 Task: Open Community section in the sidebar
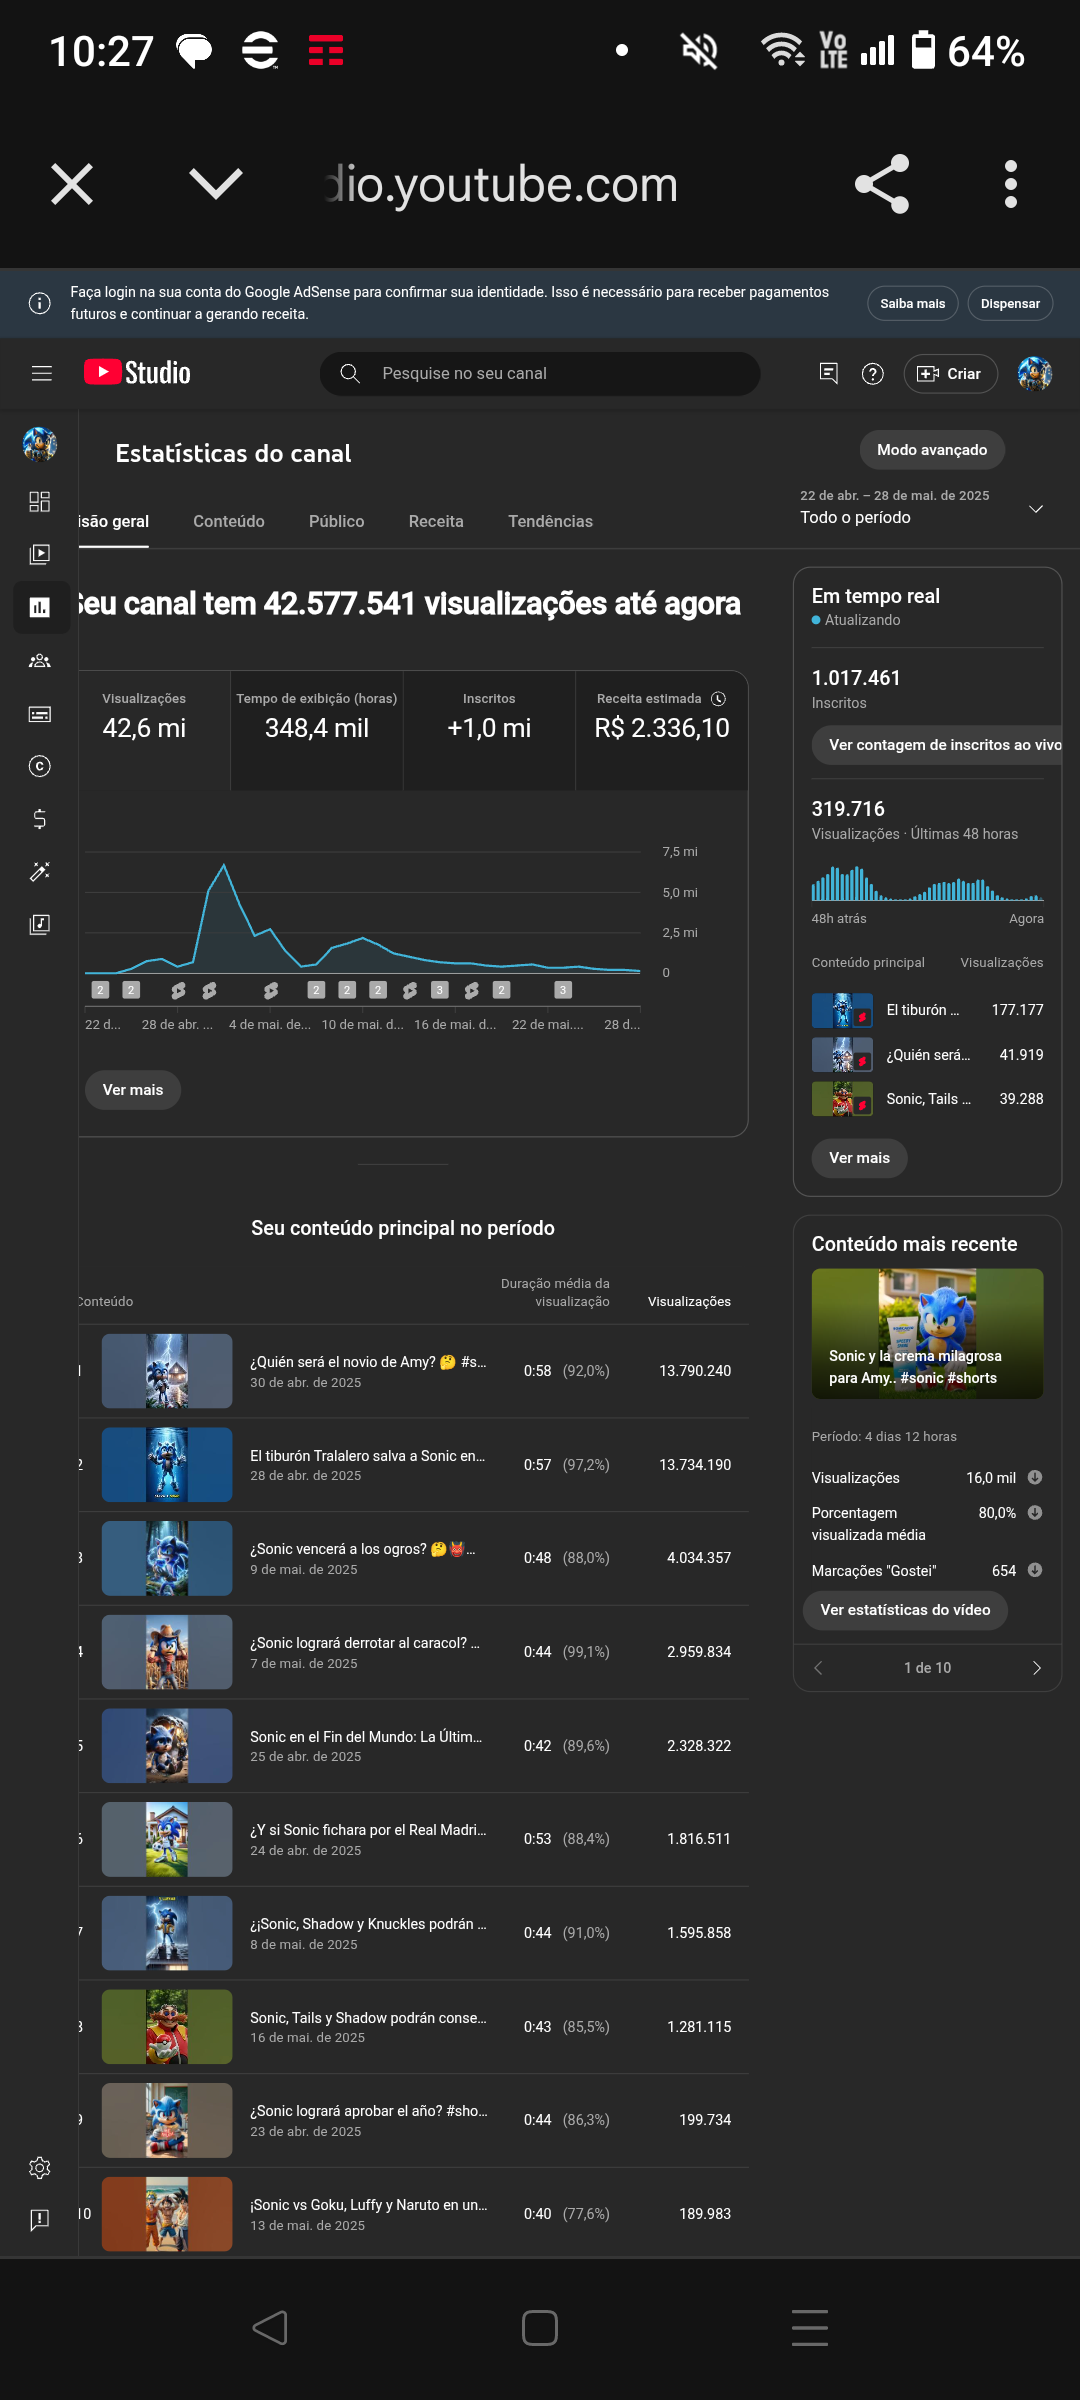point(40,661)
